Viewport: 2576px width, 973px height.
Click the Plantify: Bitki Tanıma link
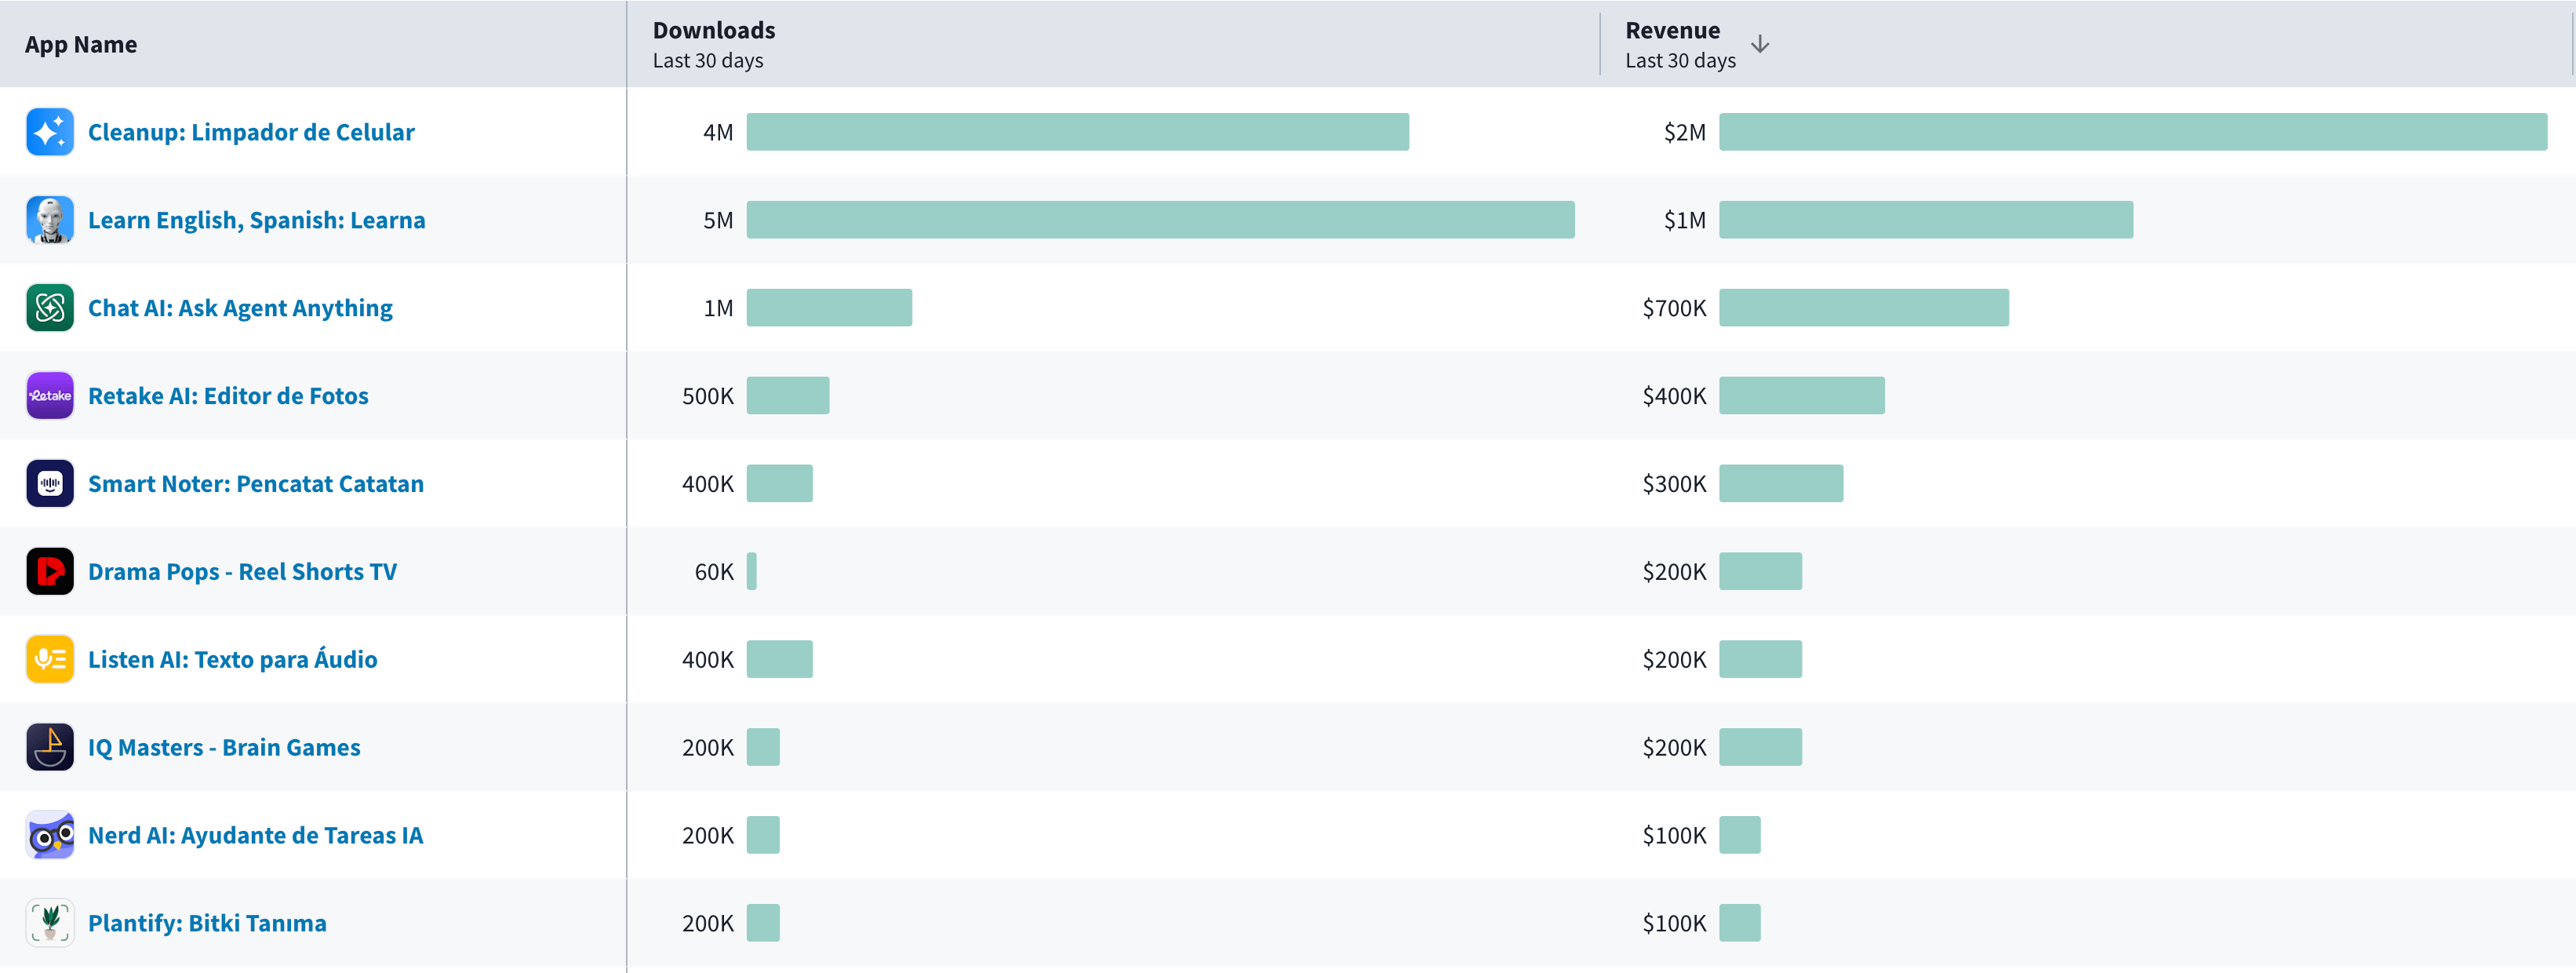(207, 923)
